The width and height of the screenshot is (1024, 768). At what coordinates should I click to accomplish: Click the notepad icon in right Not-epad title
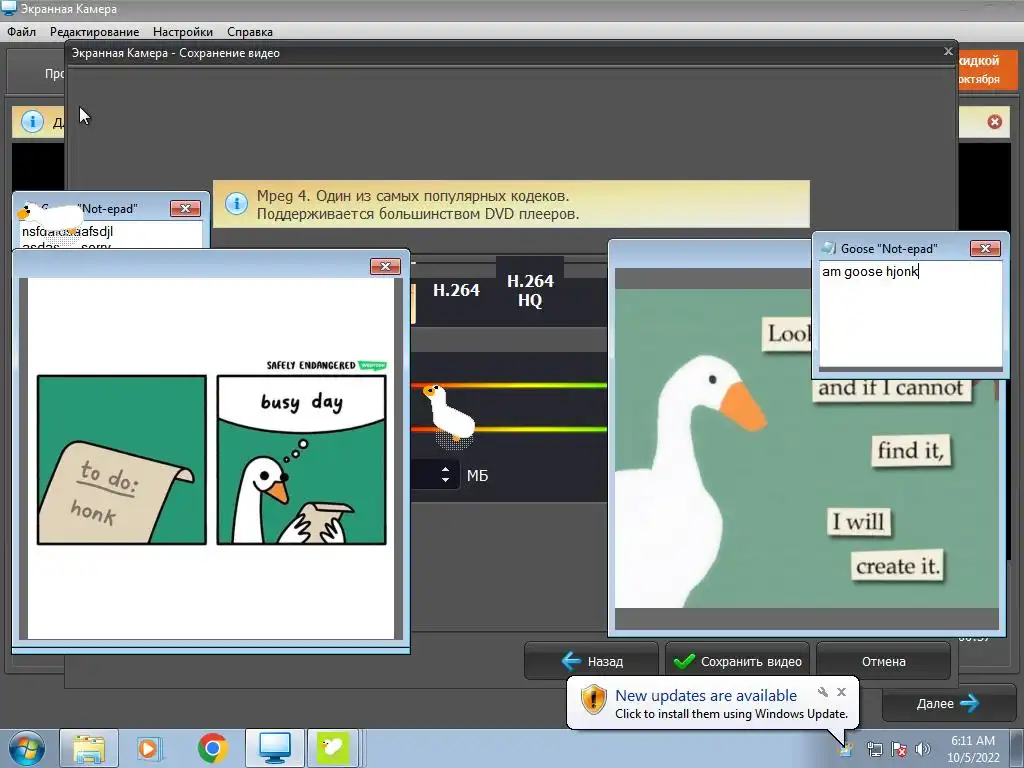click(x=828, y=248)
